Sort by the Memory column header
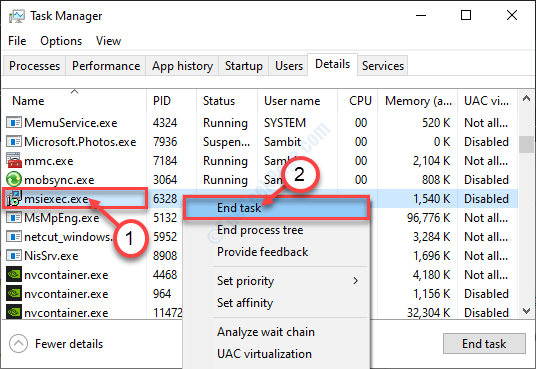The height and width of the screenshot is (369, 536). (417, 101)
